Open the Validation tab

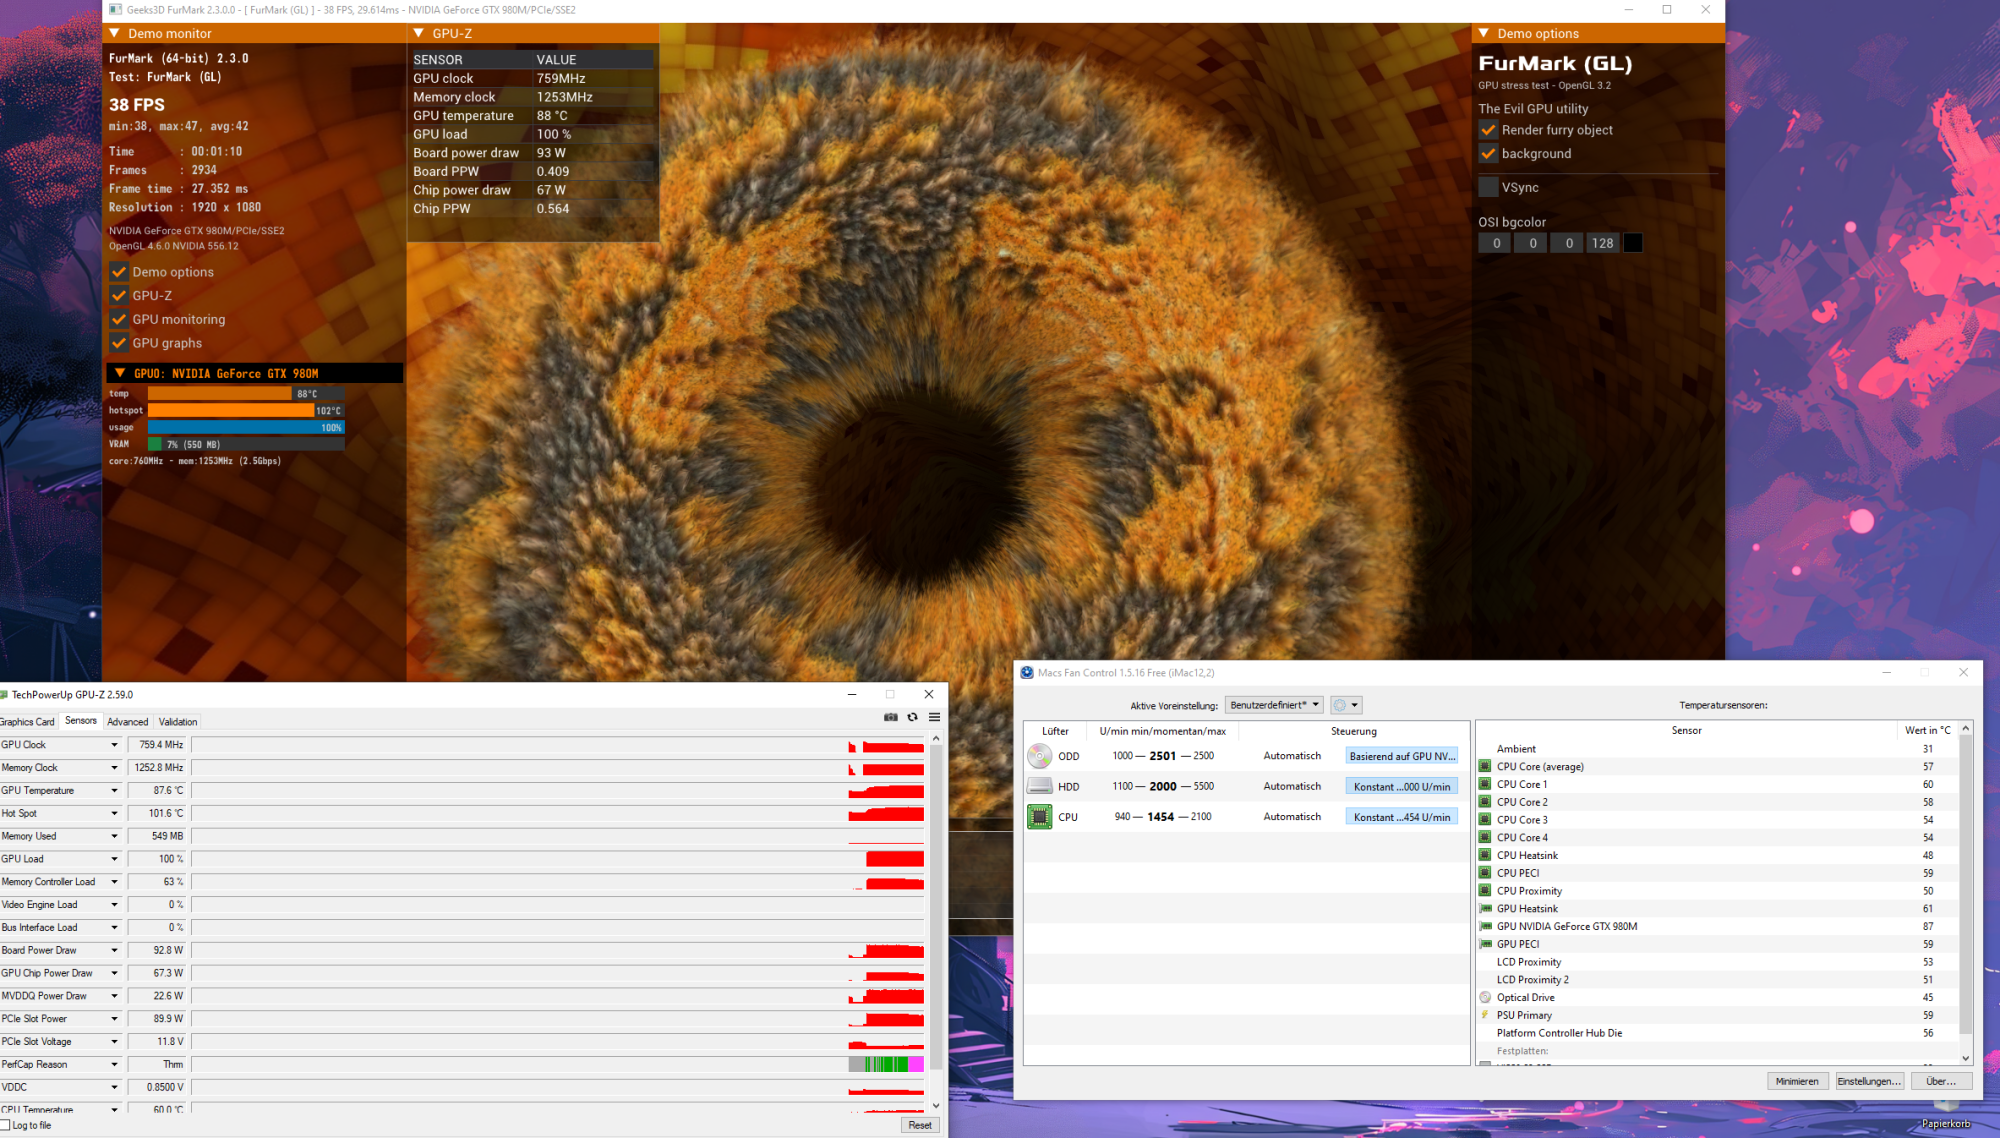click(x=178, y=721)
